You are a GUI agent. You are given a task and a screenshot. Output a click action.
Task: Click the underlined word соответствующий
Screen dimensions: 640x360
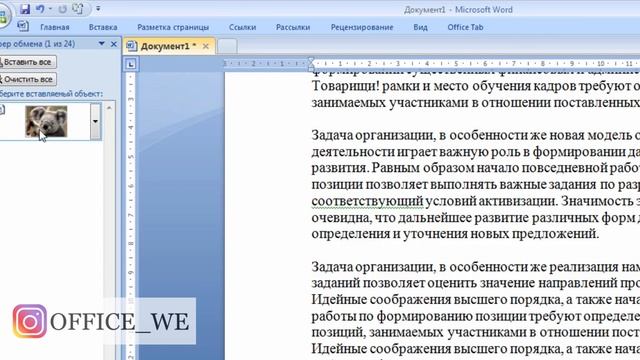click(x=367, y=201)
